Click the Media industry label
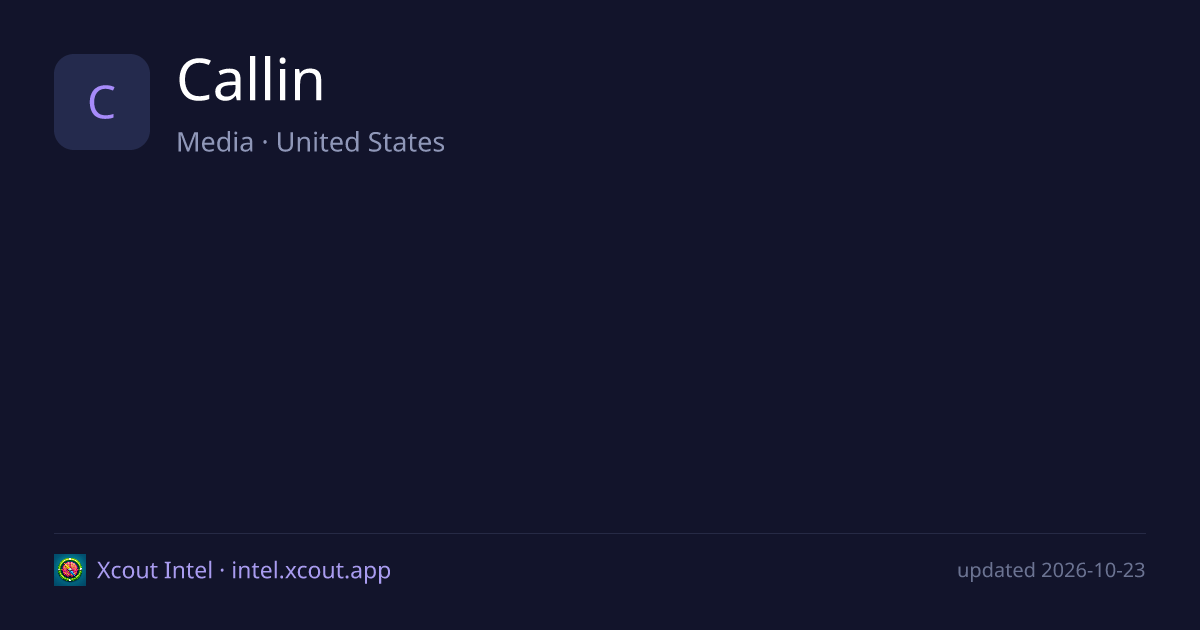1200x630 pixels. (215, 142)
